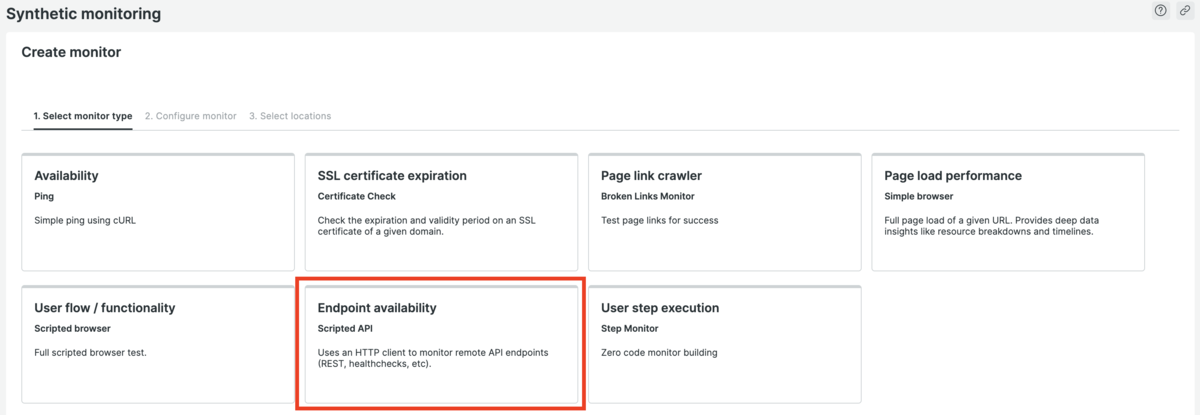The height and width of the screenshot is (415, 1200).
Task: Click "Full scripted browser test" description
Action: coord(90,352)
